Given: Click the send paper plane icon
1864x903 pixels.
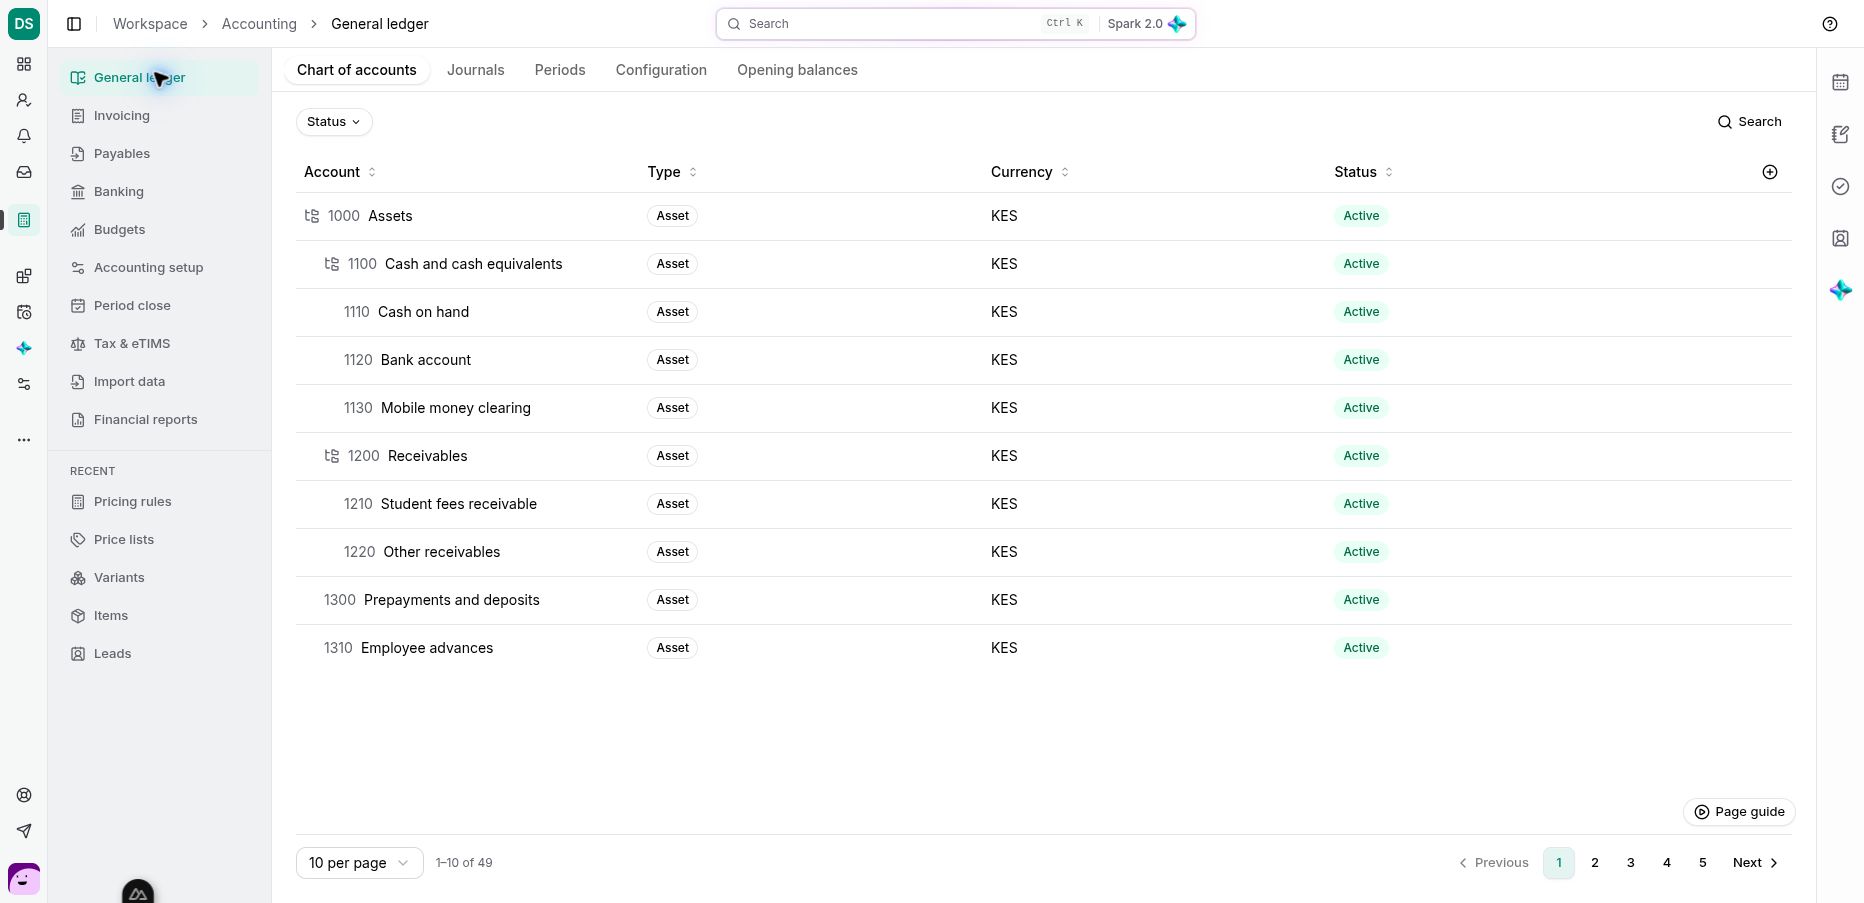Looking at the screenshot, I should (x=24, y=831).
